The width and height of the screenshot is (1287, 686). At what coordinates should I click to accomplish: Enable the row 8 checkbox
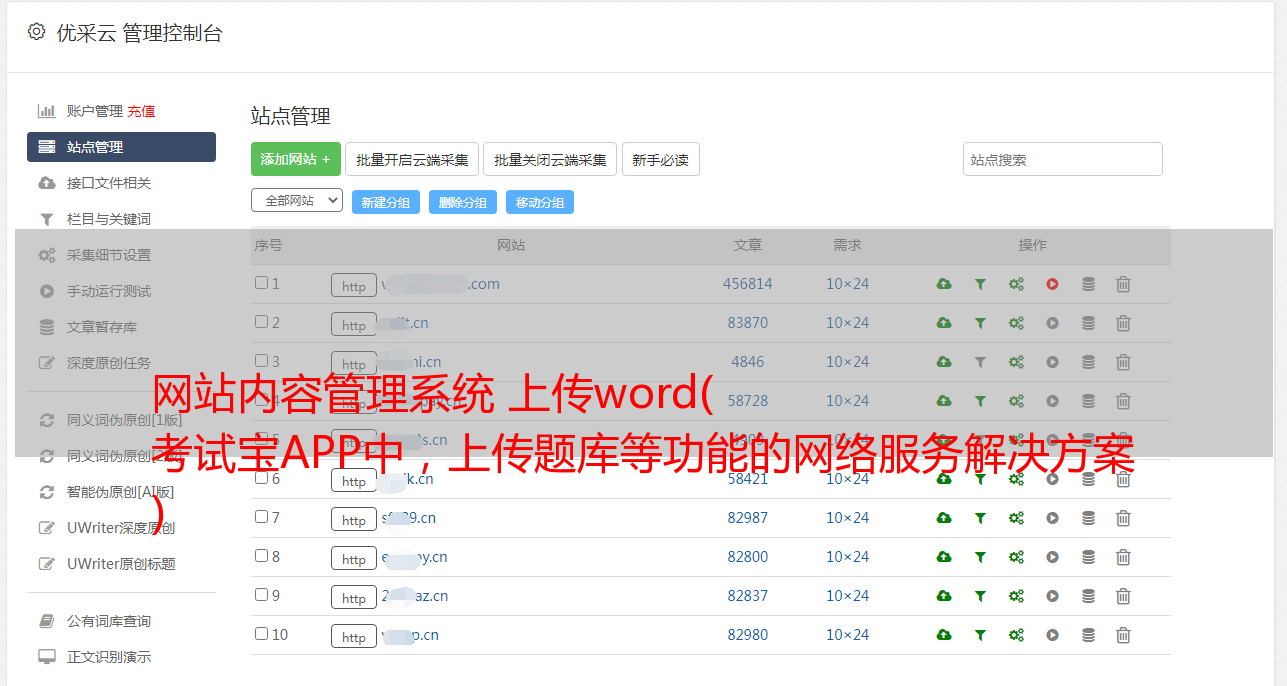coord(261,556)
